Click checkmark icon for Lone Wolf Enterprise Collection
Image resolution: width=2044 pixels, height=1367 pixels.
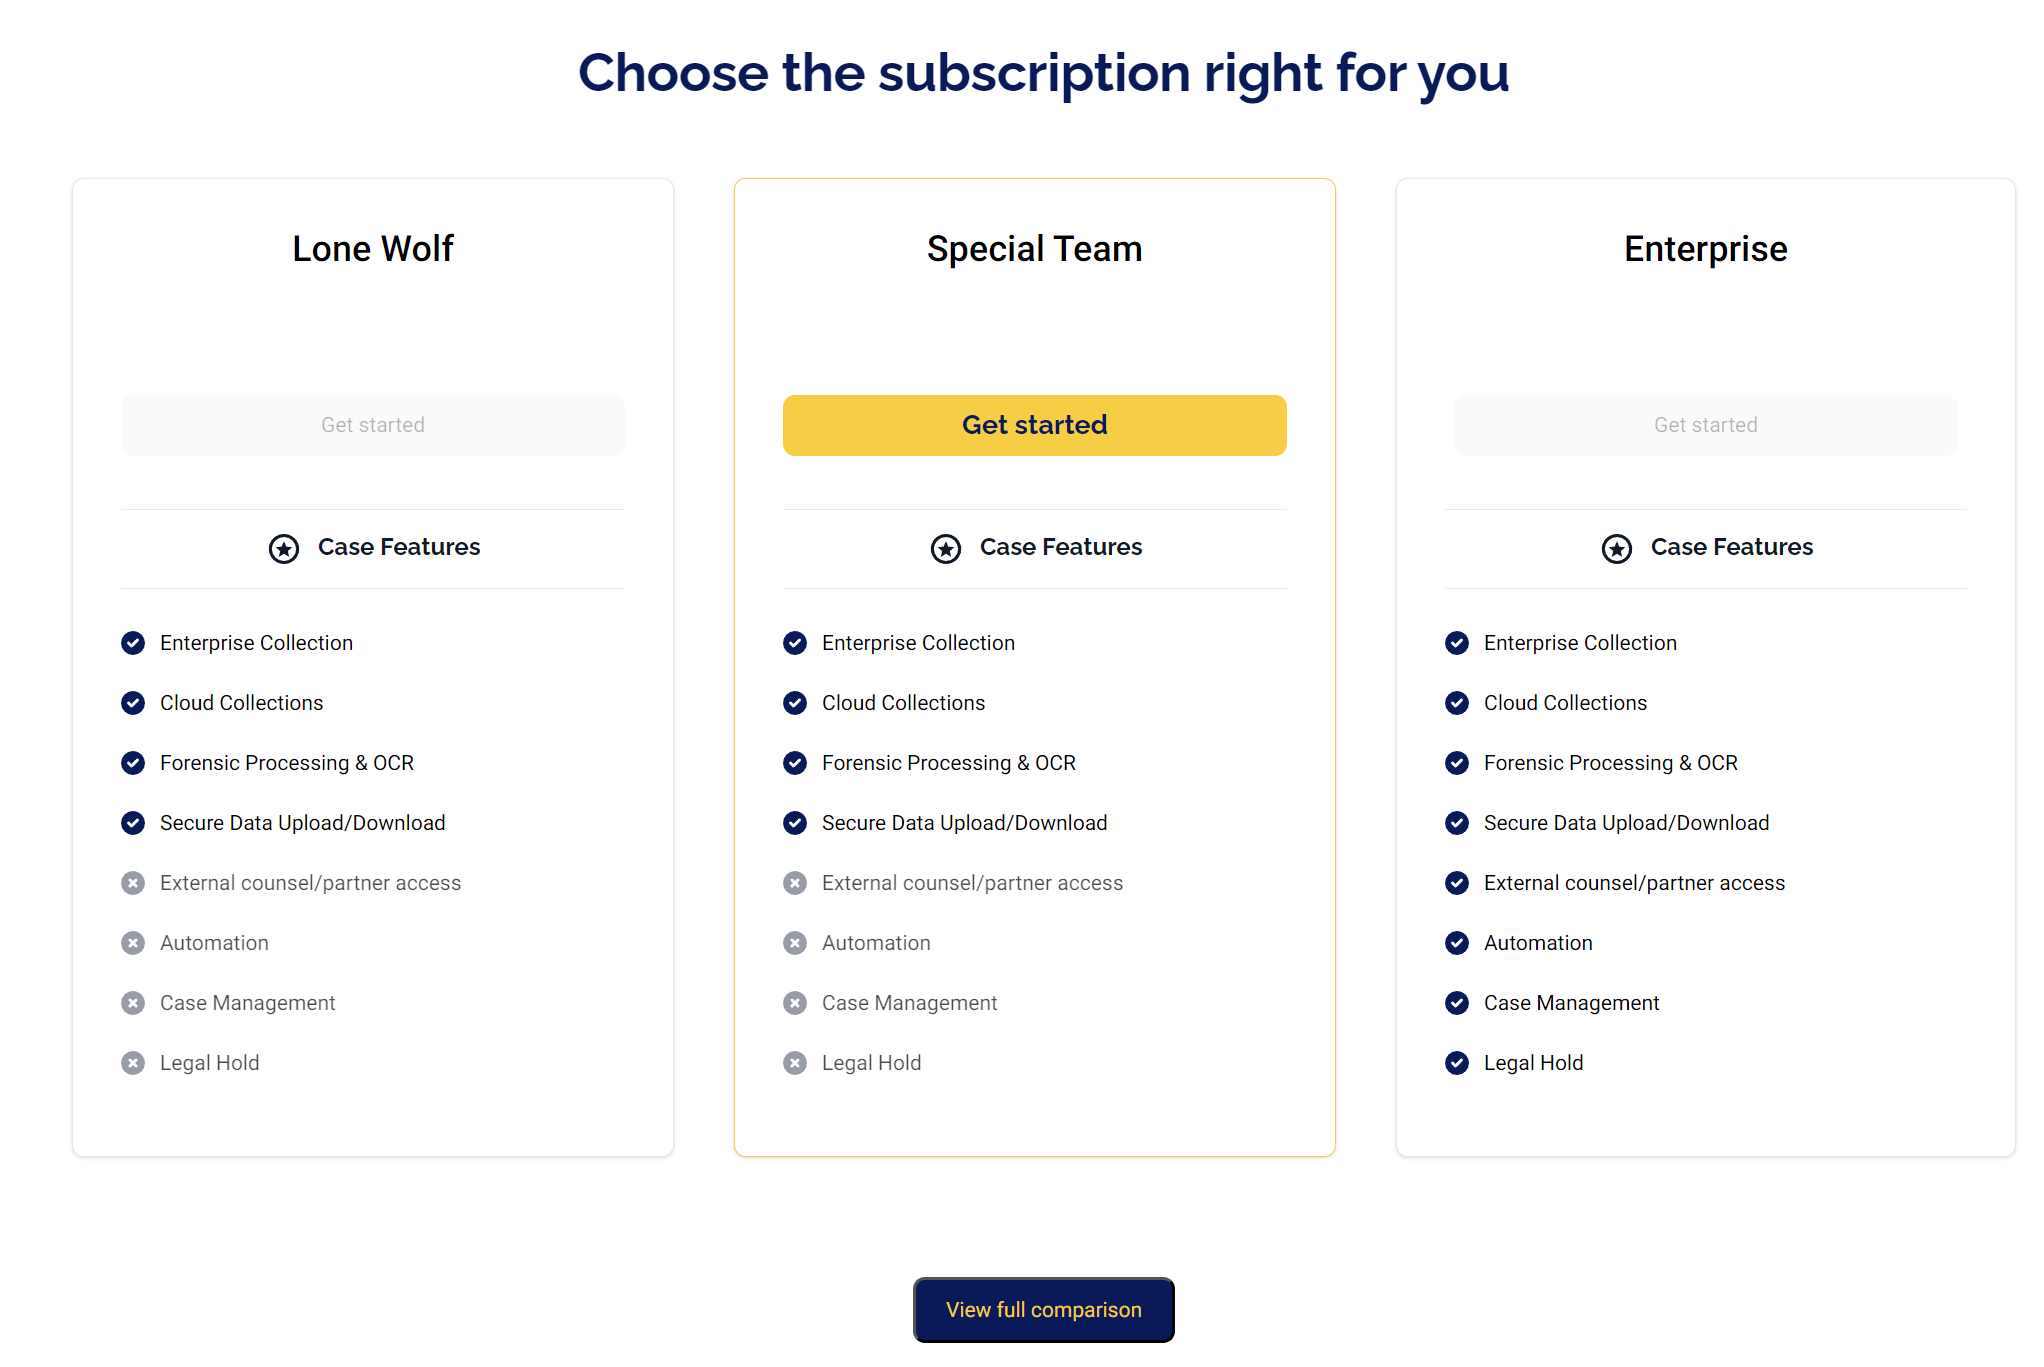(133, 643)
